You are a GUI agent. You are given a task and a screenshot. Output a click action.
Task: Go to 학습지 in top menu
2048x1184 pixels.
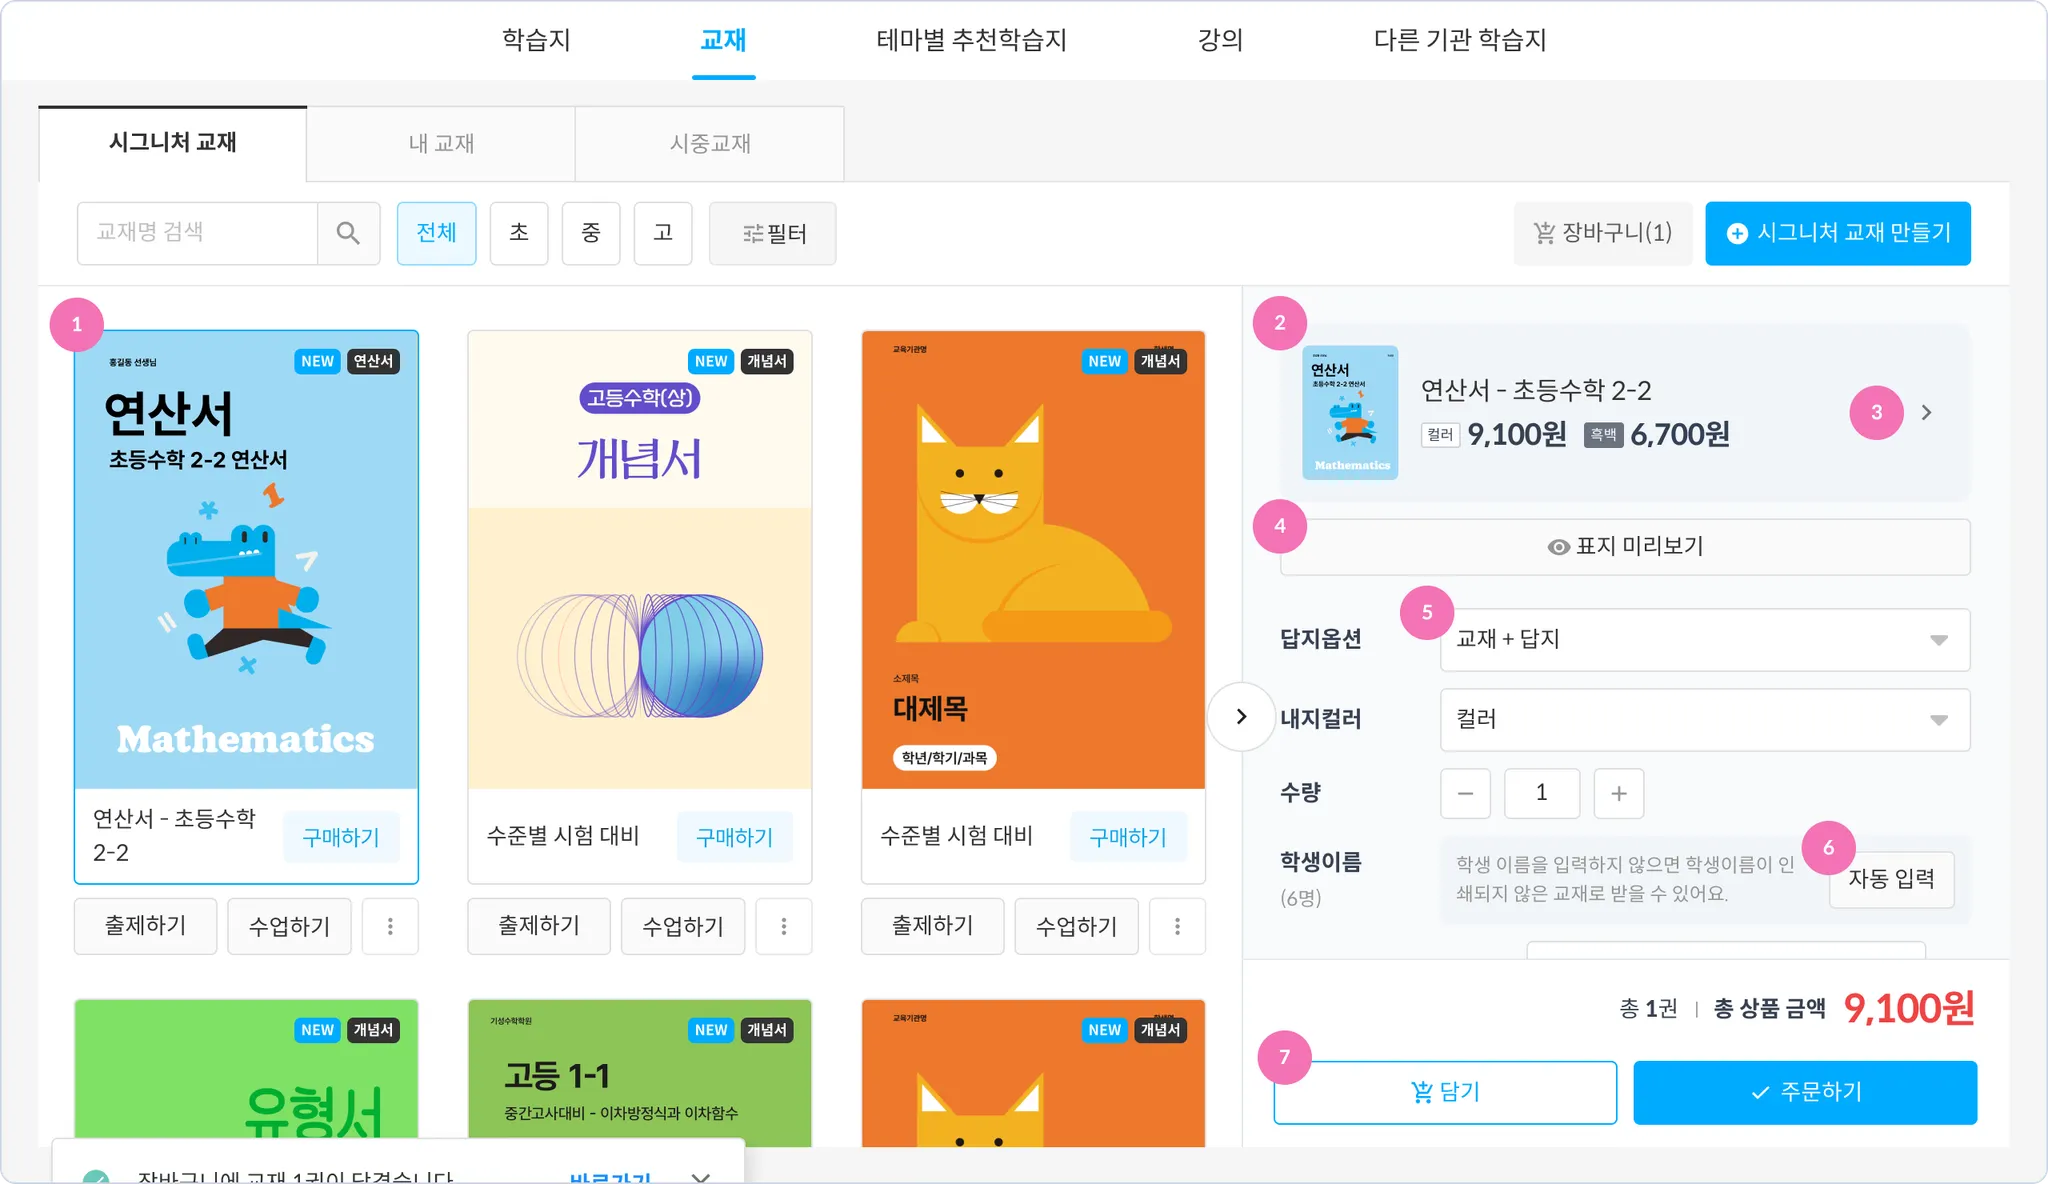[x=536, y=40]
